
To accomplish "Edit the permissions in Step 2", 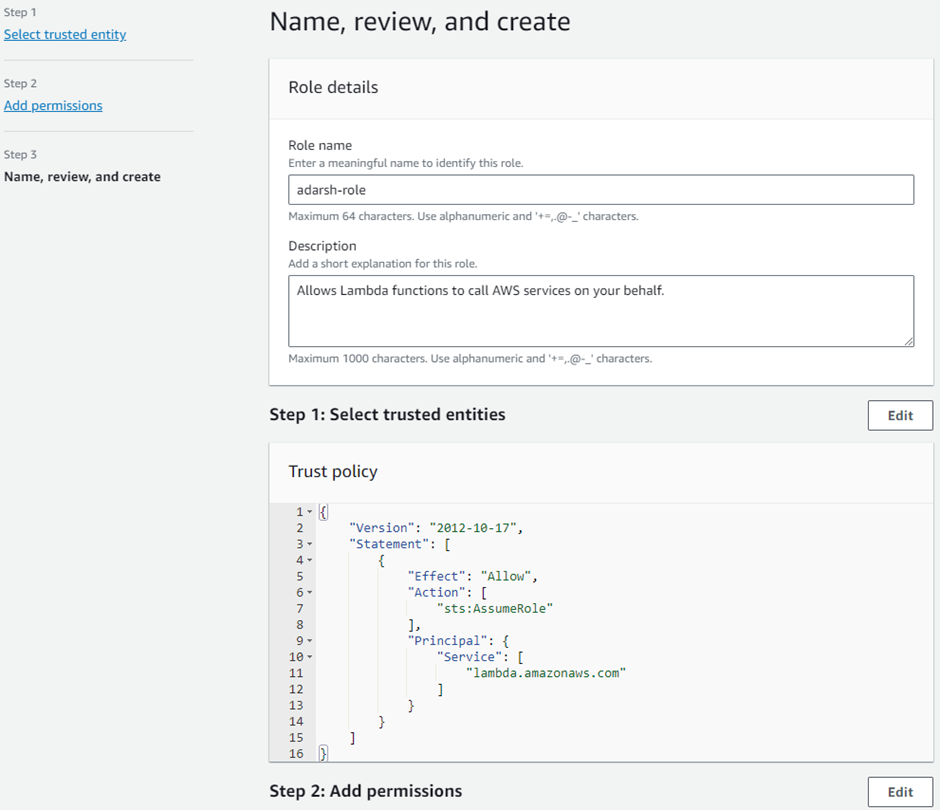I will click(899, 791).
